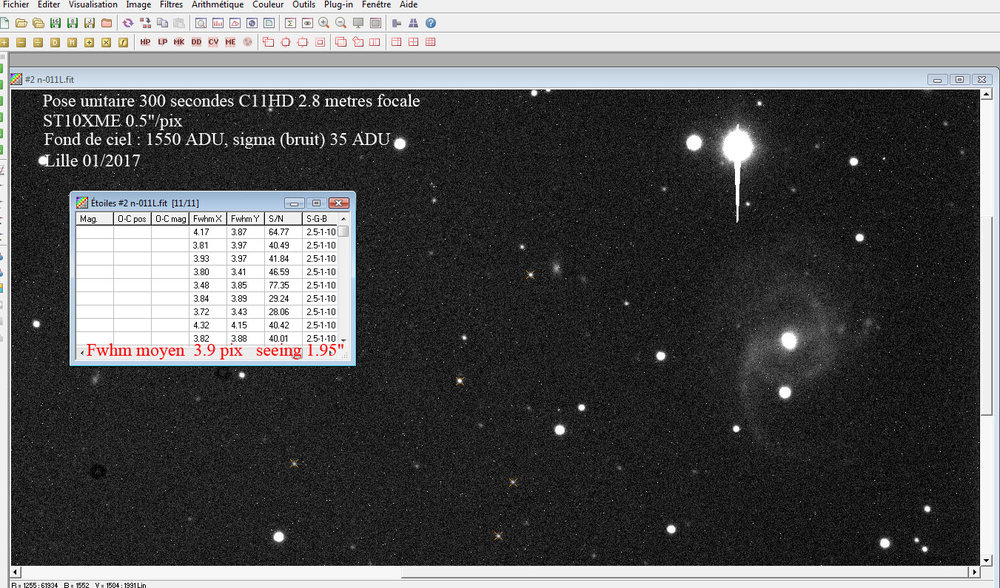Click the purple reload arrows icon
The image size is (1000, 588).
(128, 23)
